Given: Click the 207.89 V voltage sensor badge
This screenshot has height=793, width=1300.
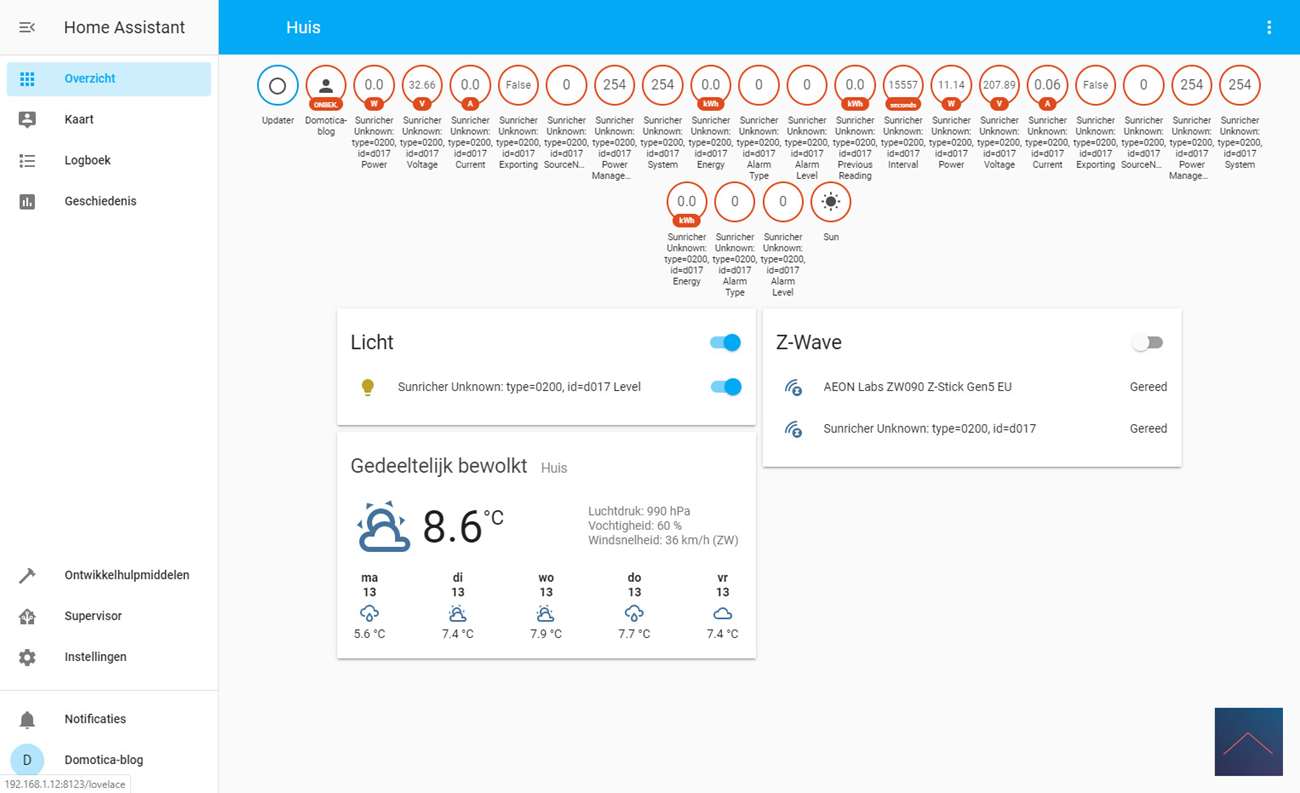Looking at the screenshot, I should (x=999, y=86).
